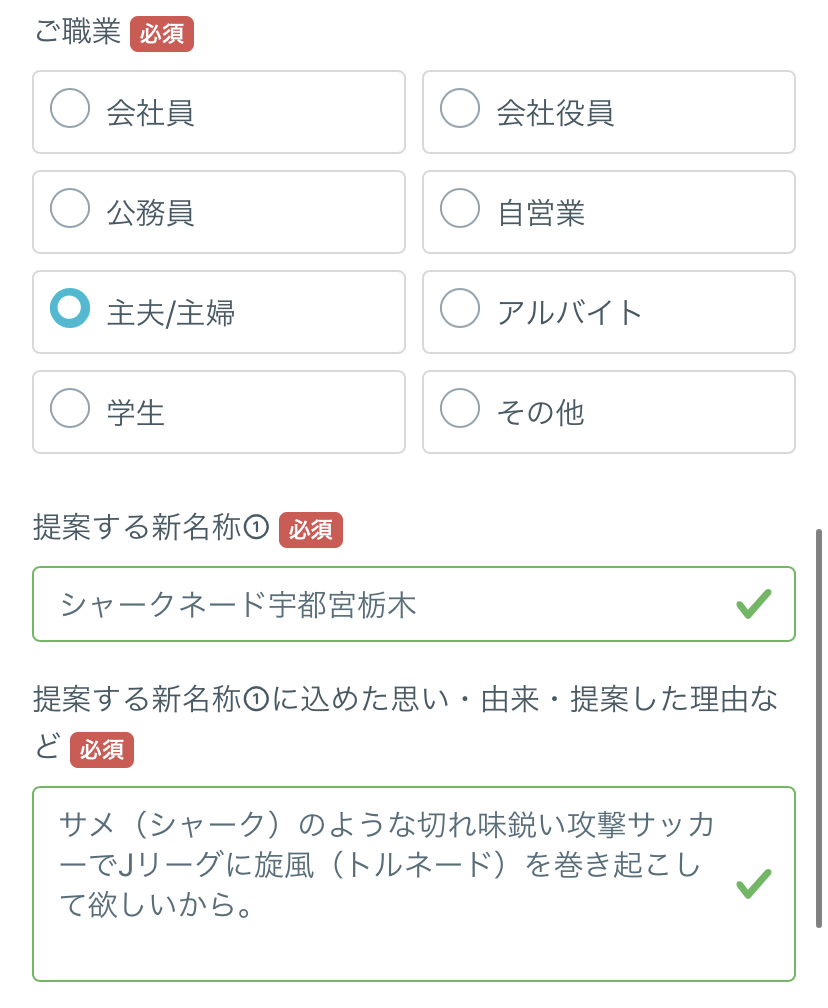
Task: Click the 会社員 label text
Action: (150, 113)
